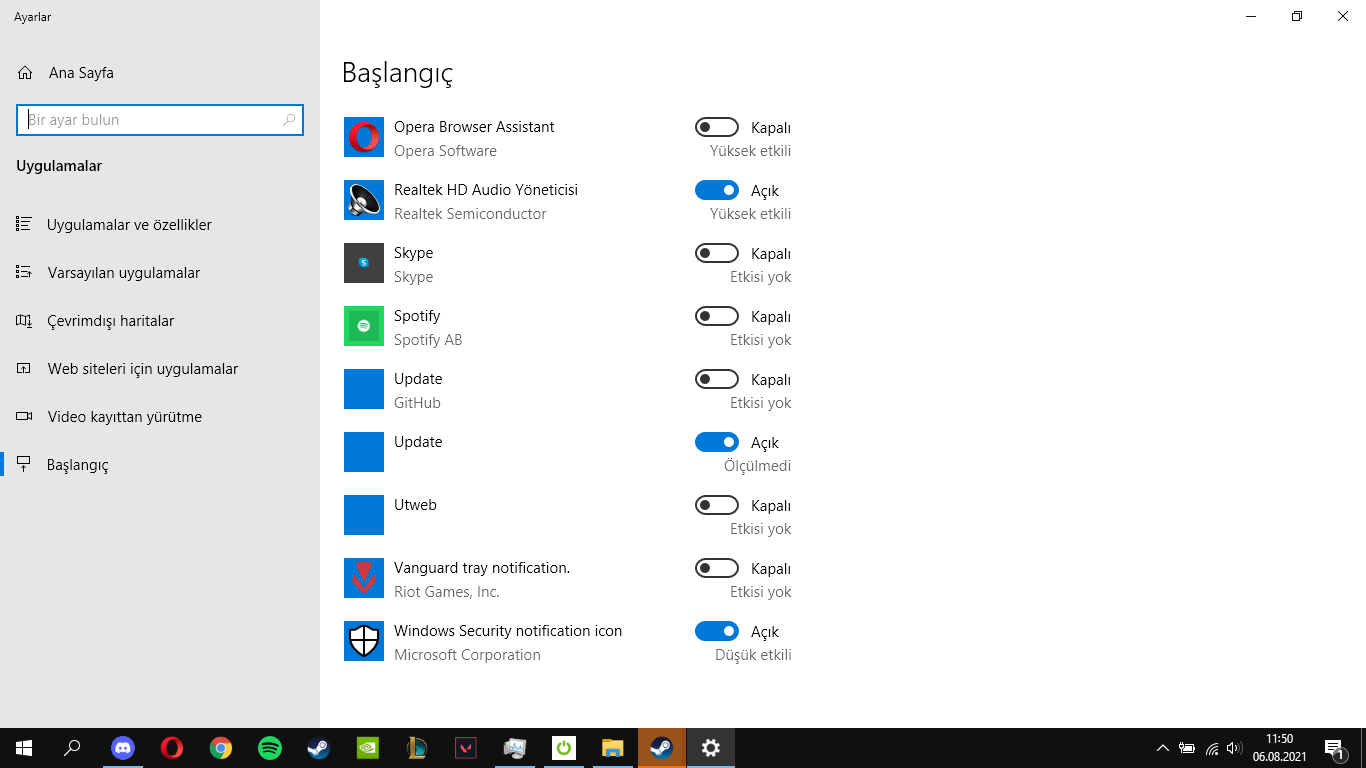Click the Realtek HD Audio speaker icon
The image size is (1366, 768).
(x=364, y=200)
